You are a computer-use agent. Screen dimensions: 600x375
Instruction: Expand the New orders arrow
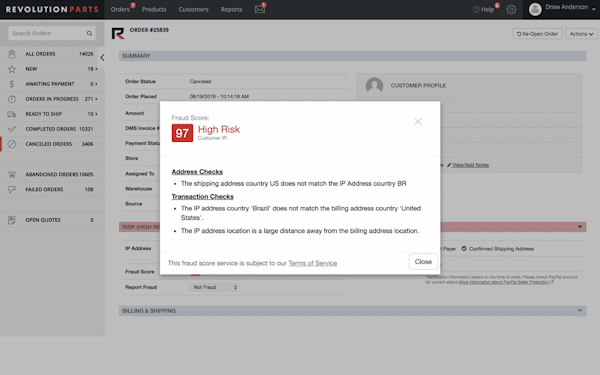point(96,69)
